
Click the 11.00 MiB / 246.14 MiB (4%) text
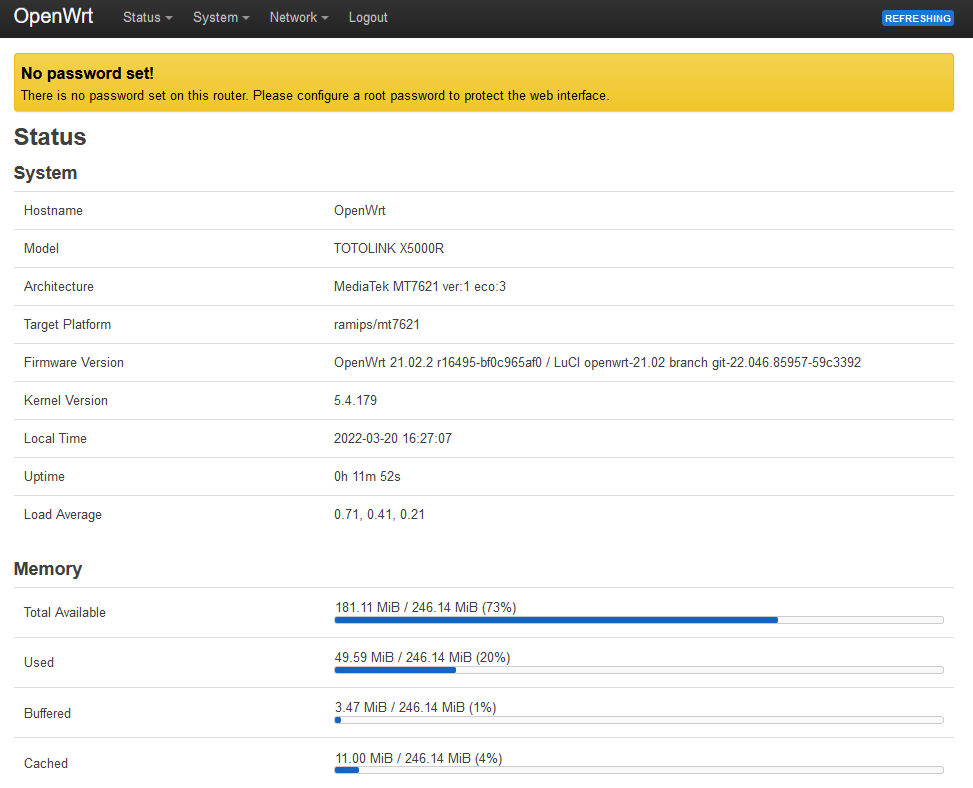click(x=419, y=758)
